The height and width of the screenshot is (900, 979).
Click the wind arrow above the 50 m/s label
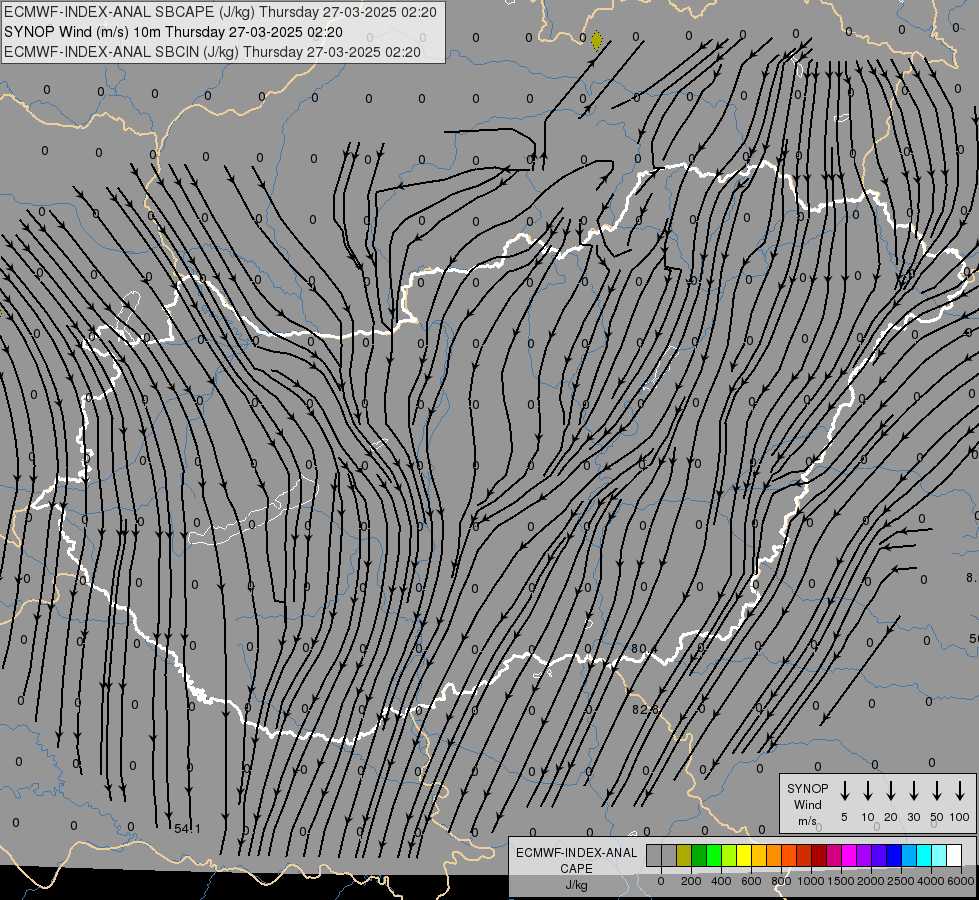click(x=937, y=791)
